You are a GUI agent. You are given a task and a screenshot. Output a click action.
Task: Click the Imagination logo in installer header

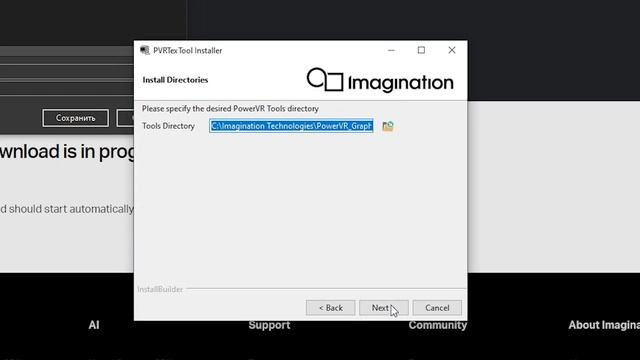380,80
